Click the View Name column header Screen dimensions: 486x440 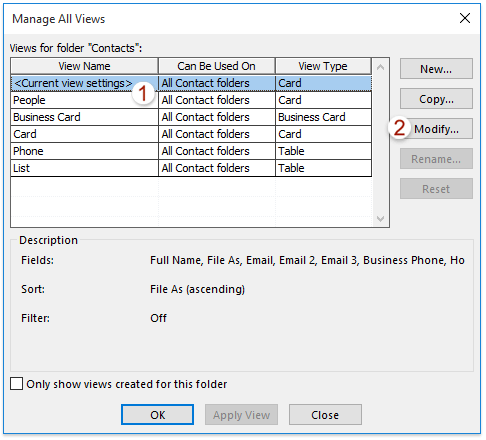(84, 66)
